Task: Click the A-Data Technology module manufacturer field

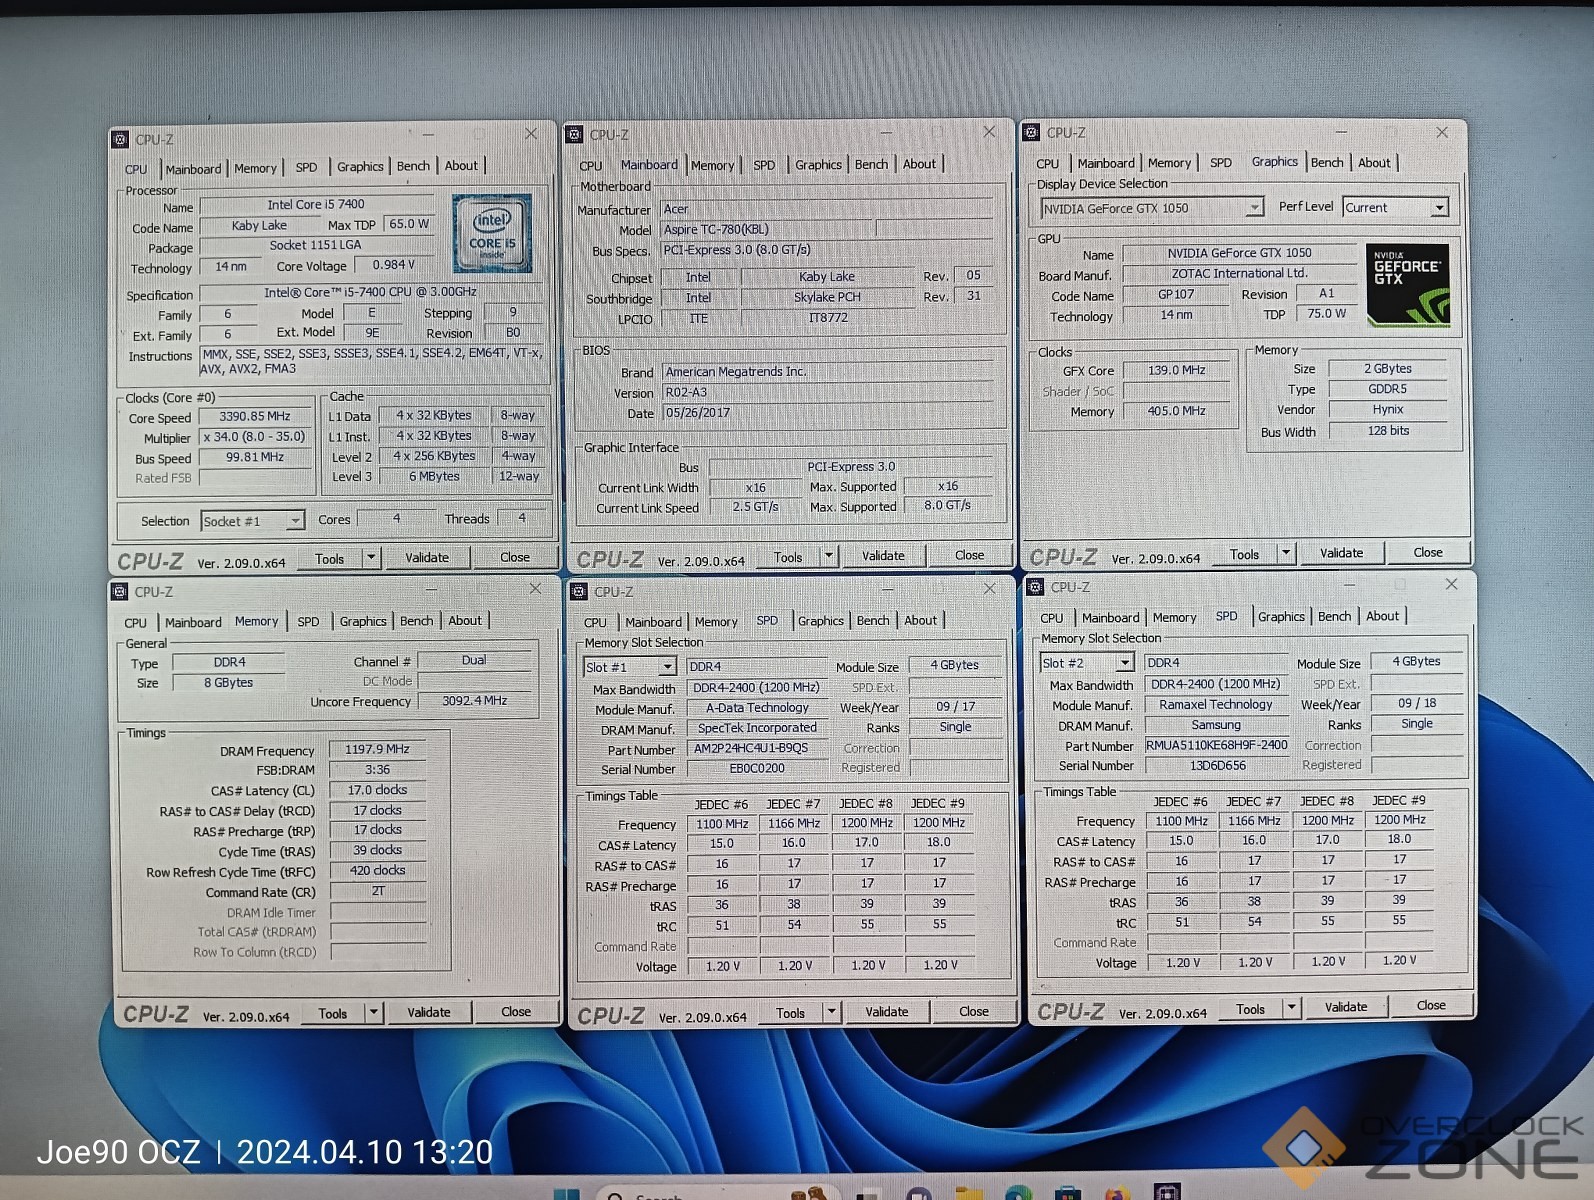Action: [x=757, y=708]
